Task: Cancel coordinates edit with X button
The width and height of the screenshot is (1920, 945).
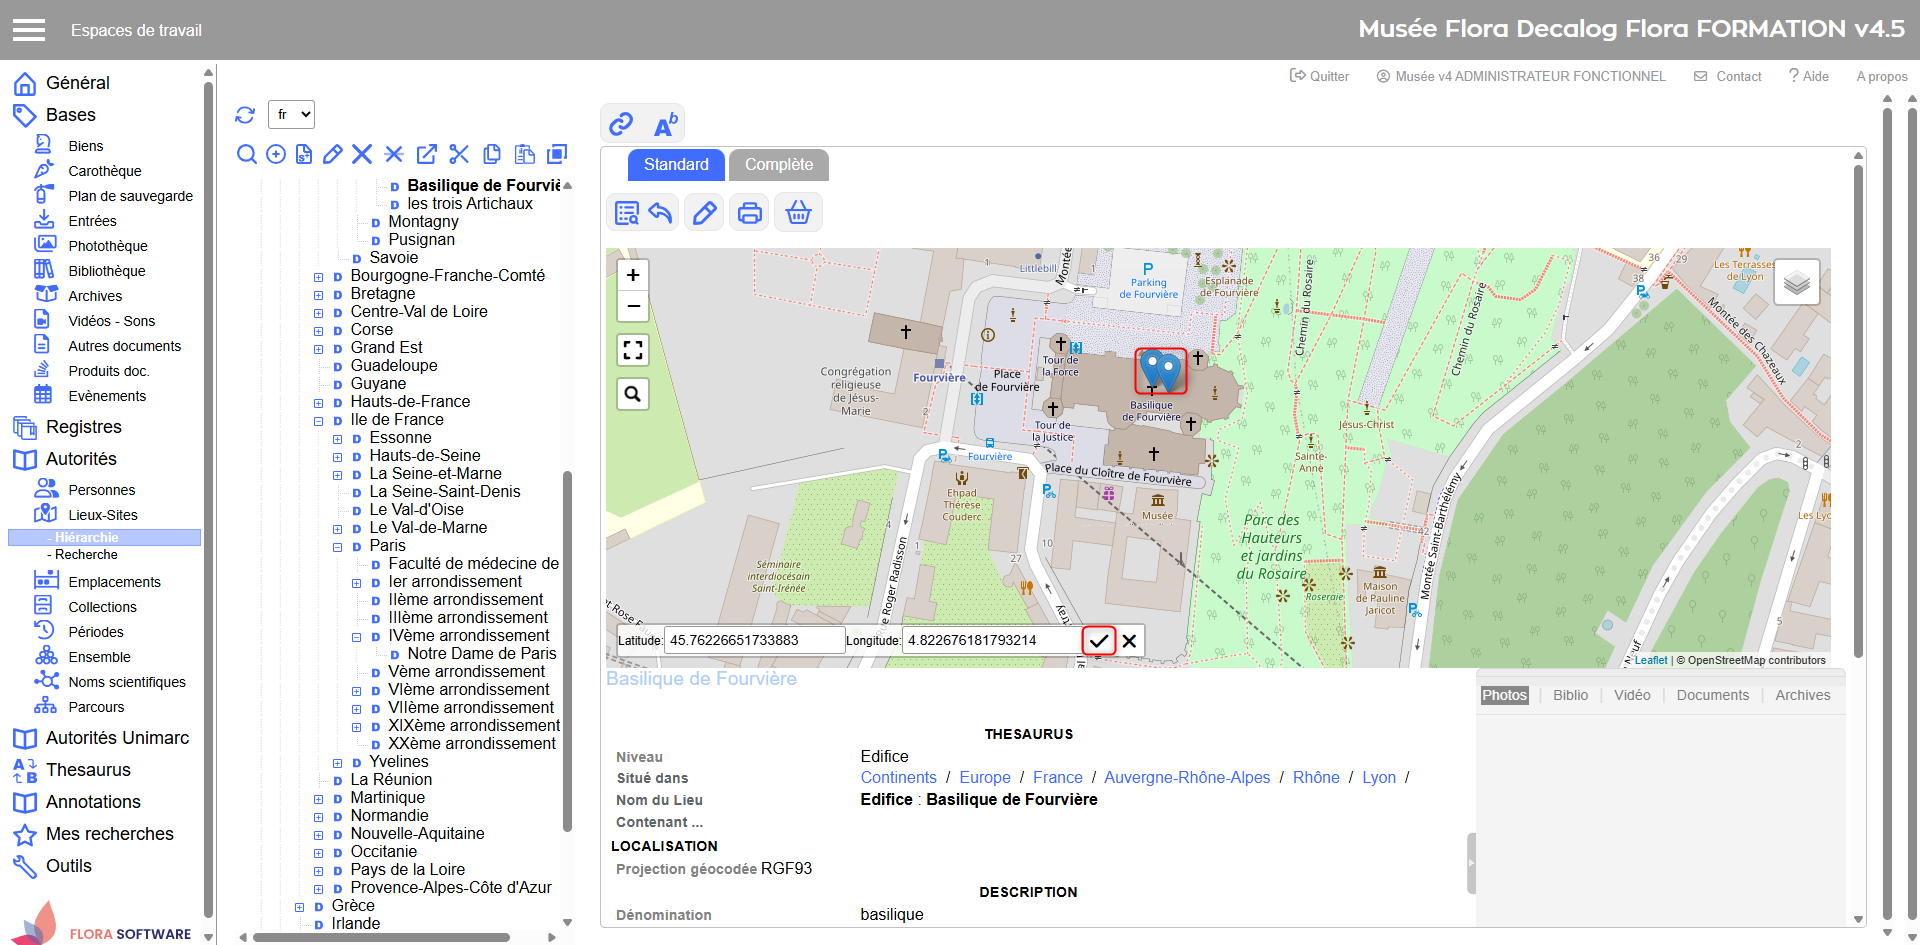Action: [1129, 641]
